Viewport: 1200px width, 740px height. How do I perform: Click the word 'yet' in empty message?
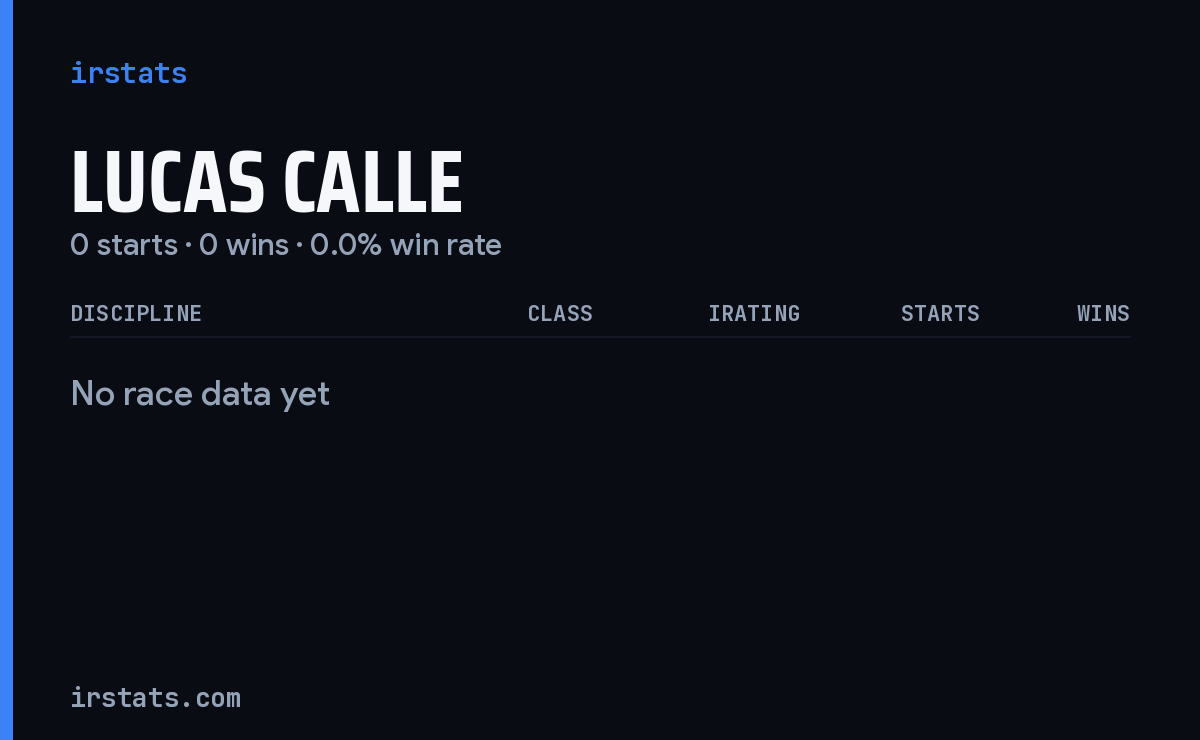click(305, 396)
